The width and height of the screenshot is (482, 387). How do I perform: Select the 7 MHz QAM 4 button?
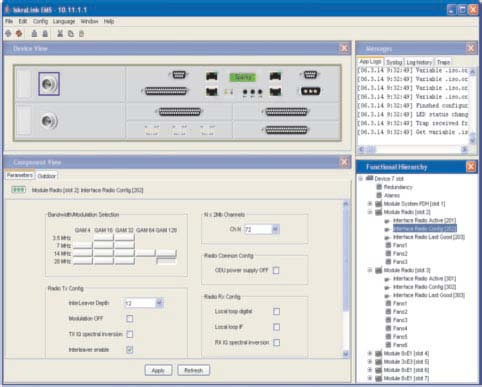coord(83,246)
